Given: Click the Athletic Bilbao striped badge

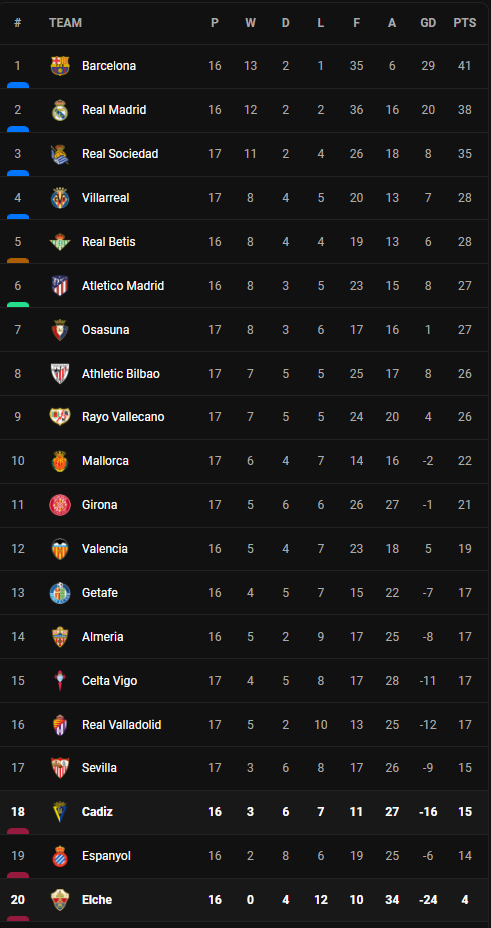Looking at the screenshot, I should click(x=60, y=373).
